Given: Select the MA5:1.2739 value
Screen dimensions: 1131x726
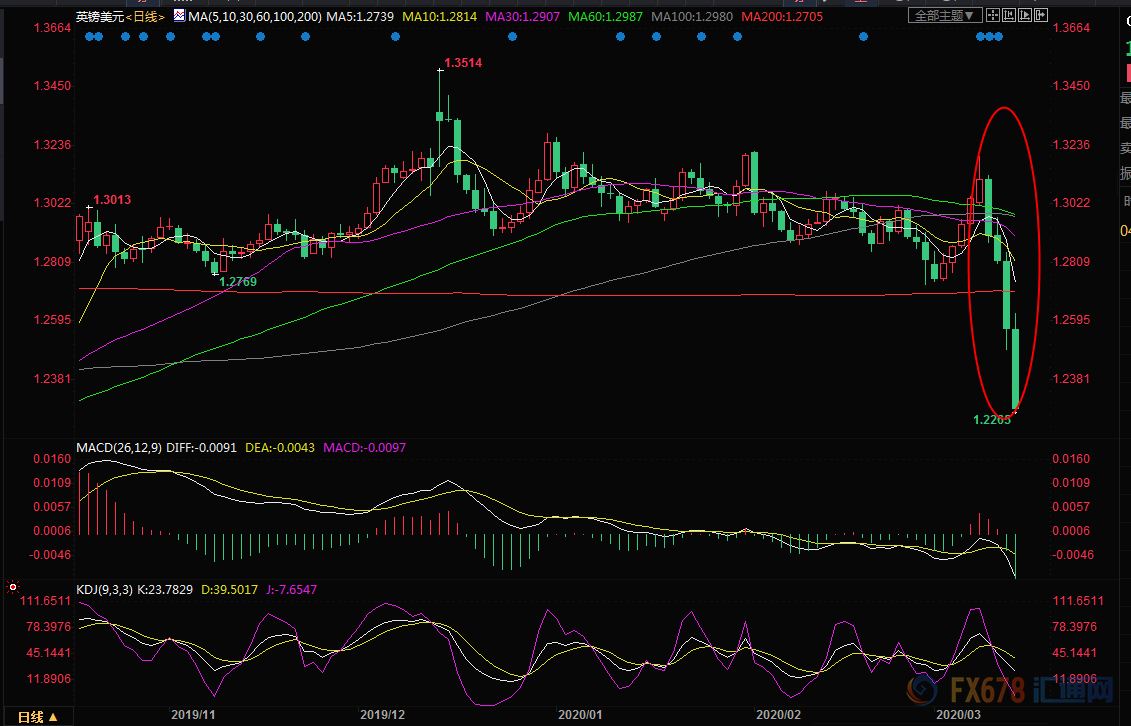Looking at the screenshot, I should [360, 16].
